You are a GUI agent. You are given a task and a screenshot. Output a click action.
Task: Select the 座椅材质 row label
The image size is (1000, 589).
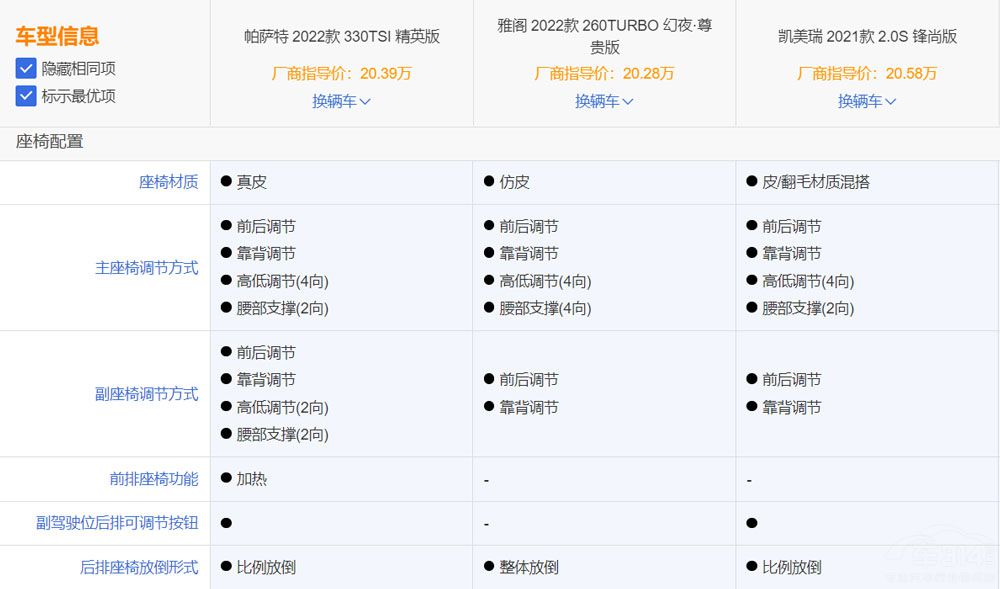point(170,182)
